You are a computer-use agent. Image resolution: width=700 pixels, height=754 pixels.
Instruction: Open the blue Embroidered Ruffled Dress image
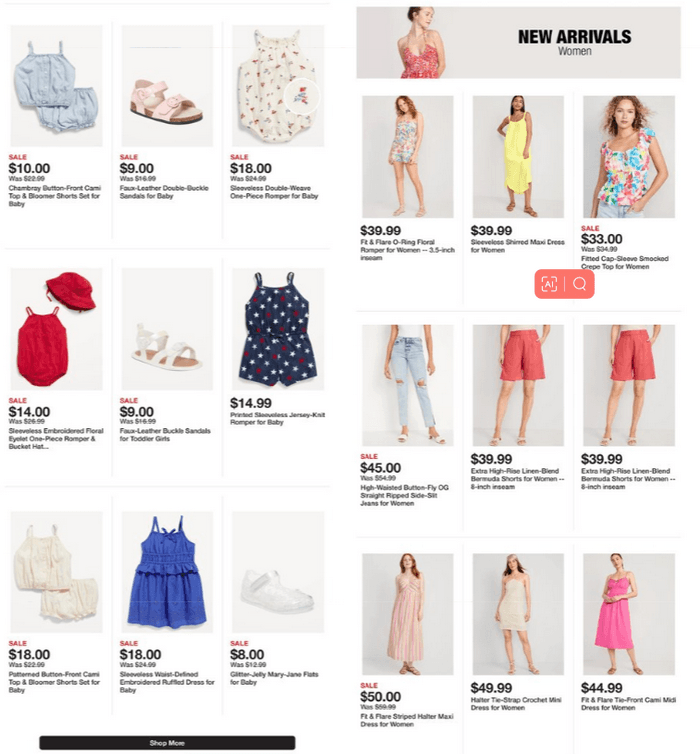pyautogui.click(x=167, y=572)
